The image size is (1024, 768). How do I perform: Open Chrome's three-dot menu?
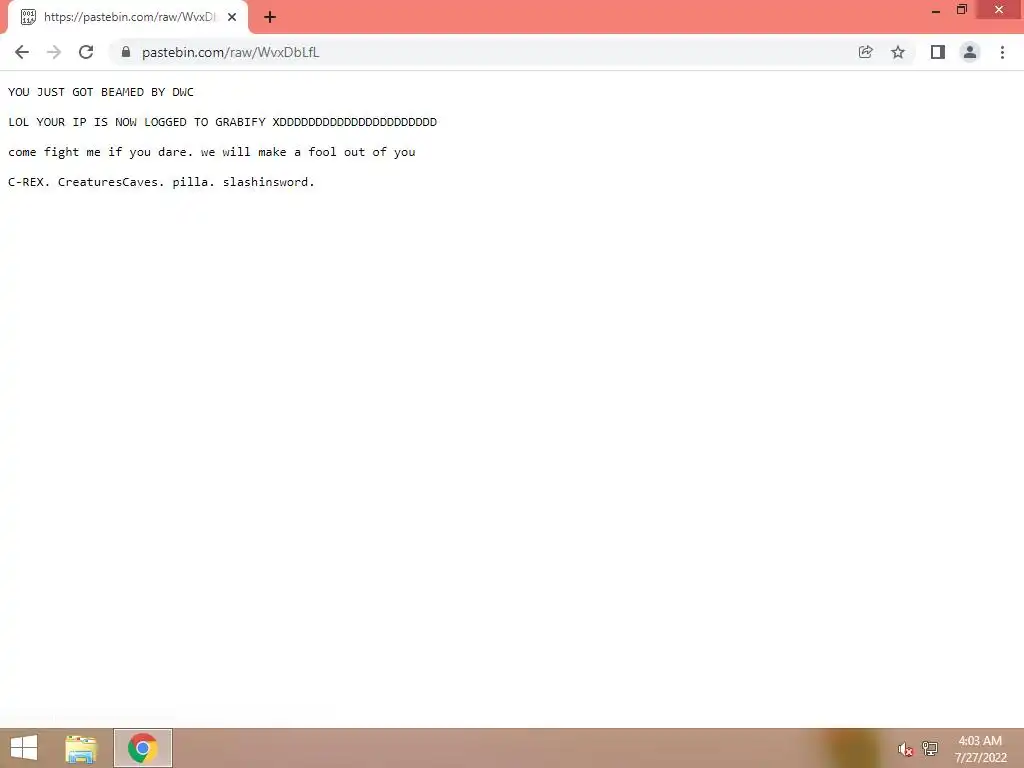pos(1002,52)
